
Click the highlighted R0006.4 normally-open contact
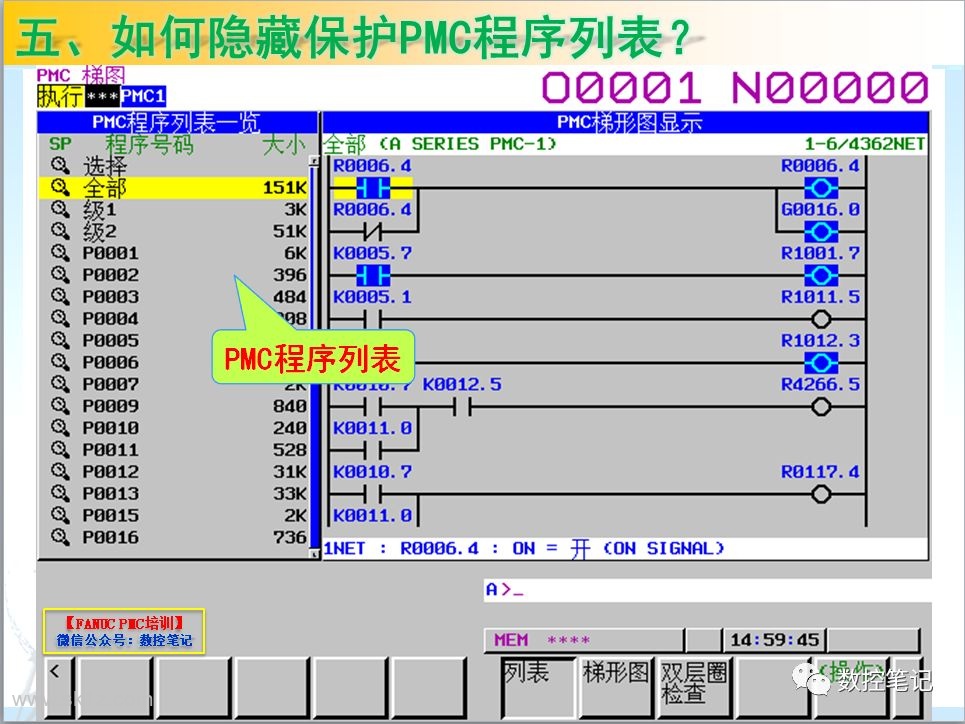pyautogui.click(x=373, y=187)
